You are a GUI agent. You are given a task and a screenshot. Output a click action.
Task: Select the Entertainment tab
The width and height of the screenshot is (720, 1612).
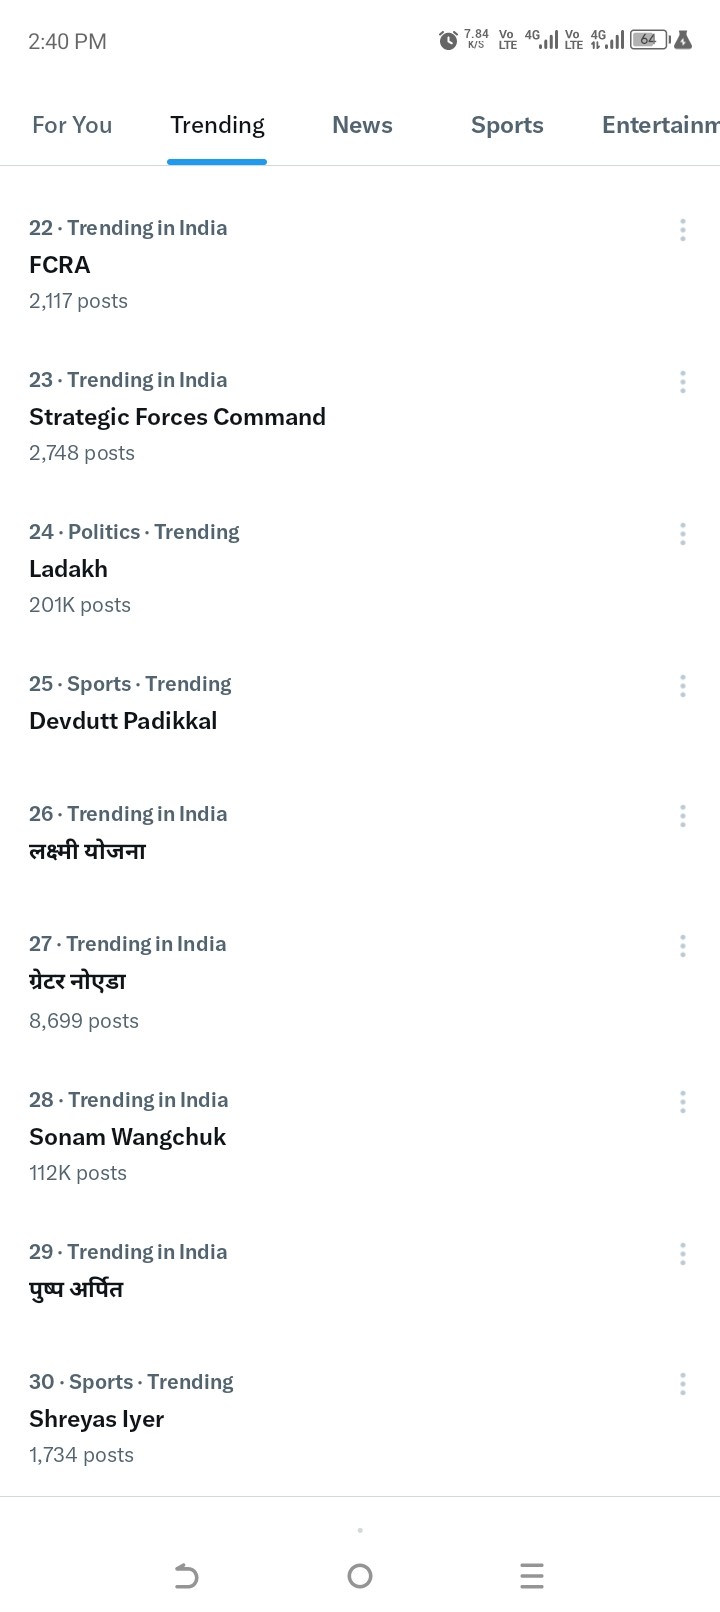point(660,125)
